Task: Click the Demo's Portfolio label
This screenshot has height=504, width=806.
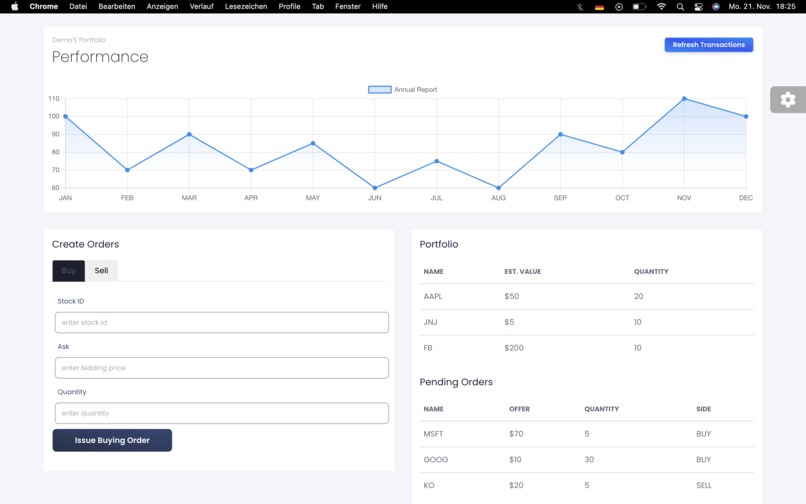Action: (x=79, y=40)
